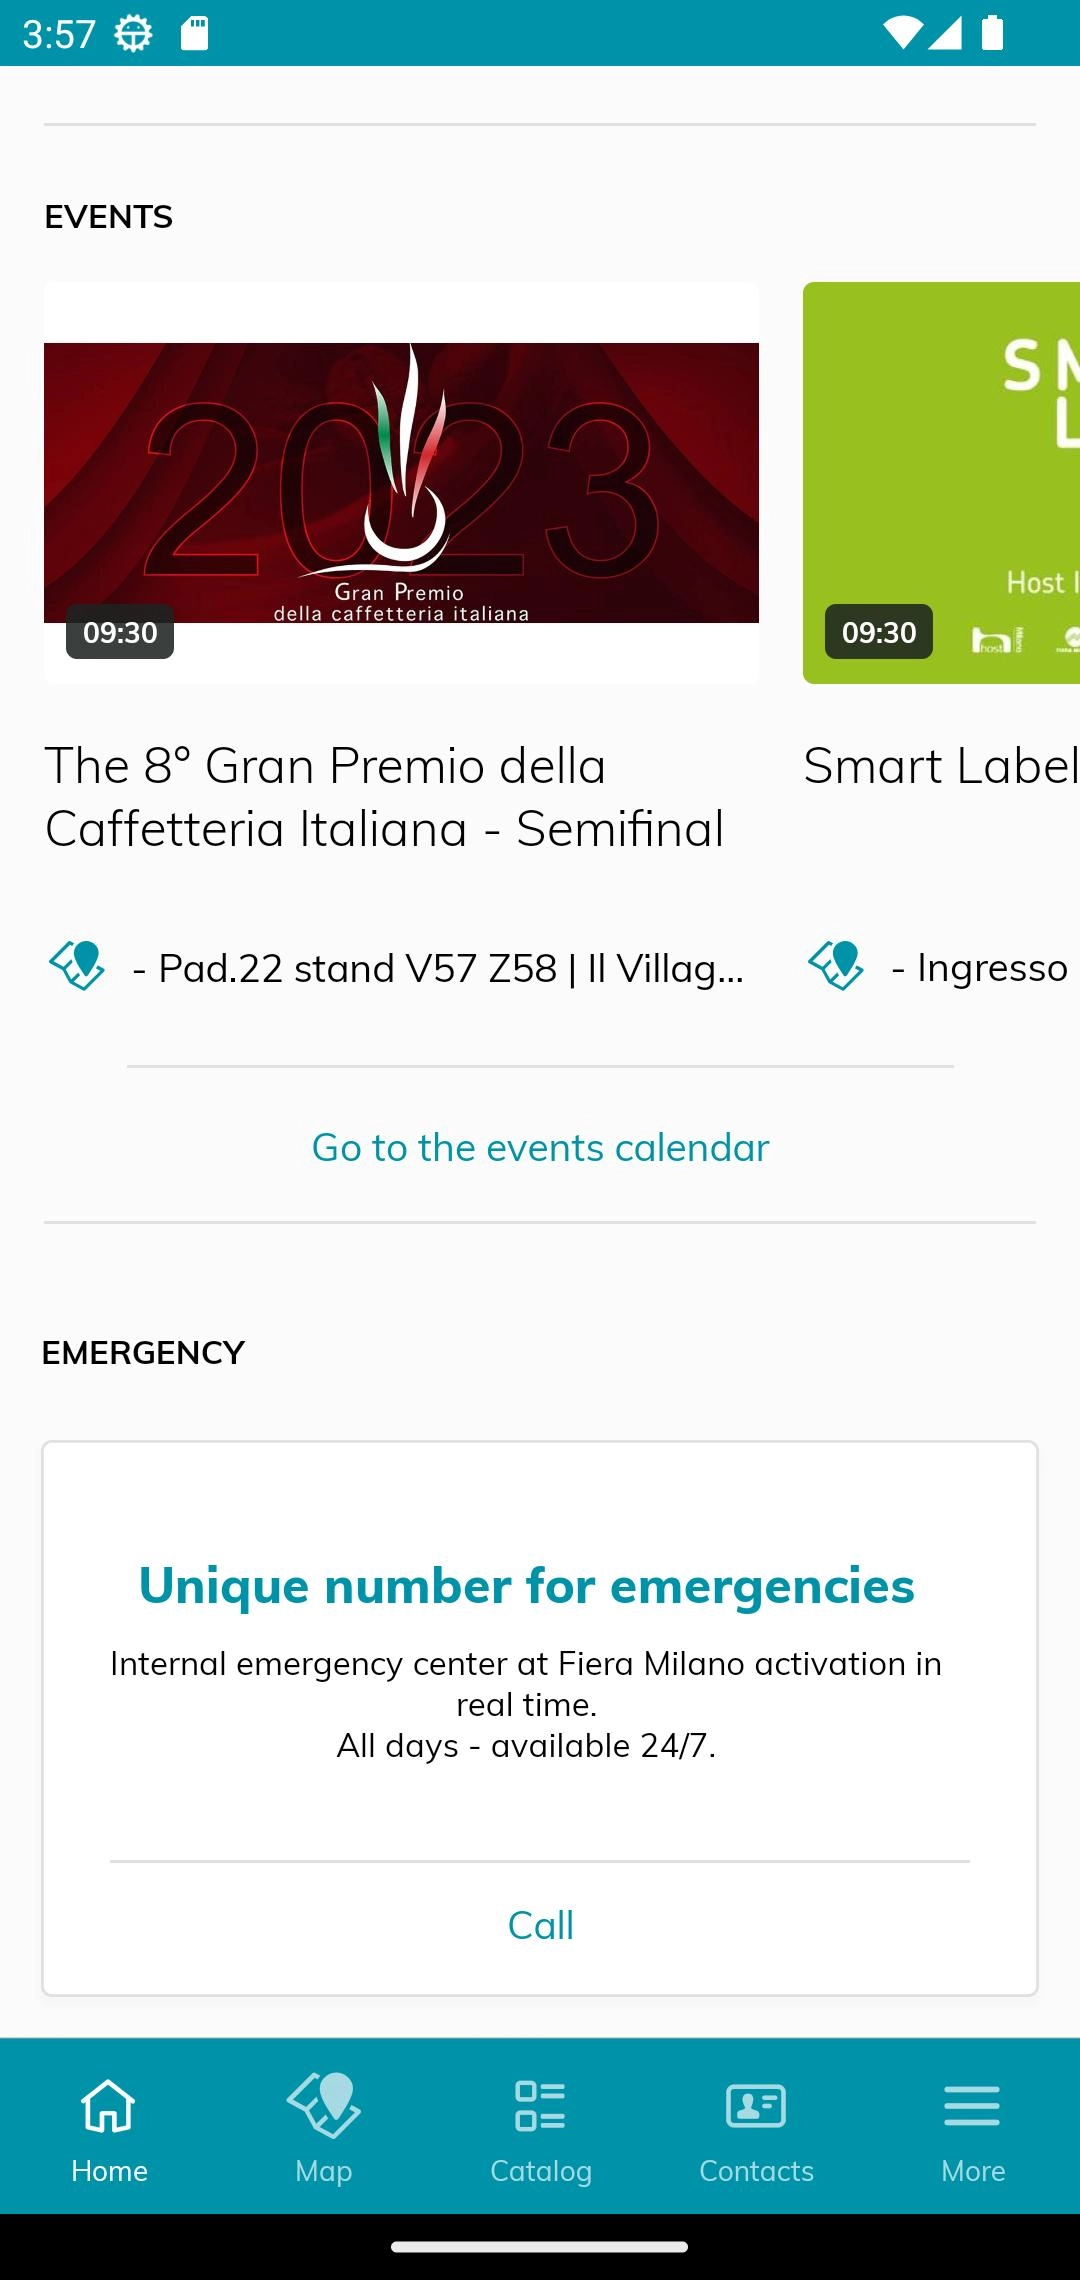
Task: Tap the Home icon in bottom navigation
Action: [108, 2106]
